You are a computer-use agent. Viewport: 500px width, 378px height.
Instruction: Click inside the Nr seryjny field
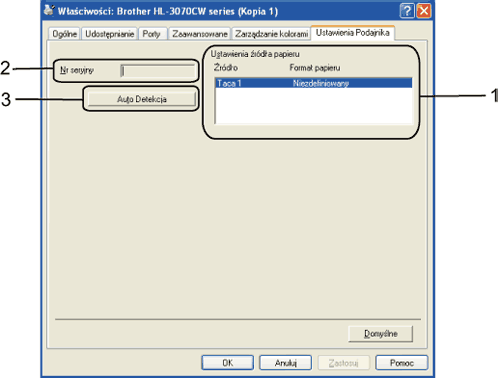(158, 71)
